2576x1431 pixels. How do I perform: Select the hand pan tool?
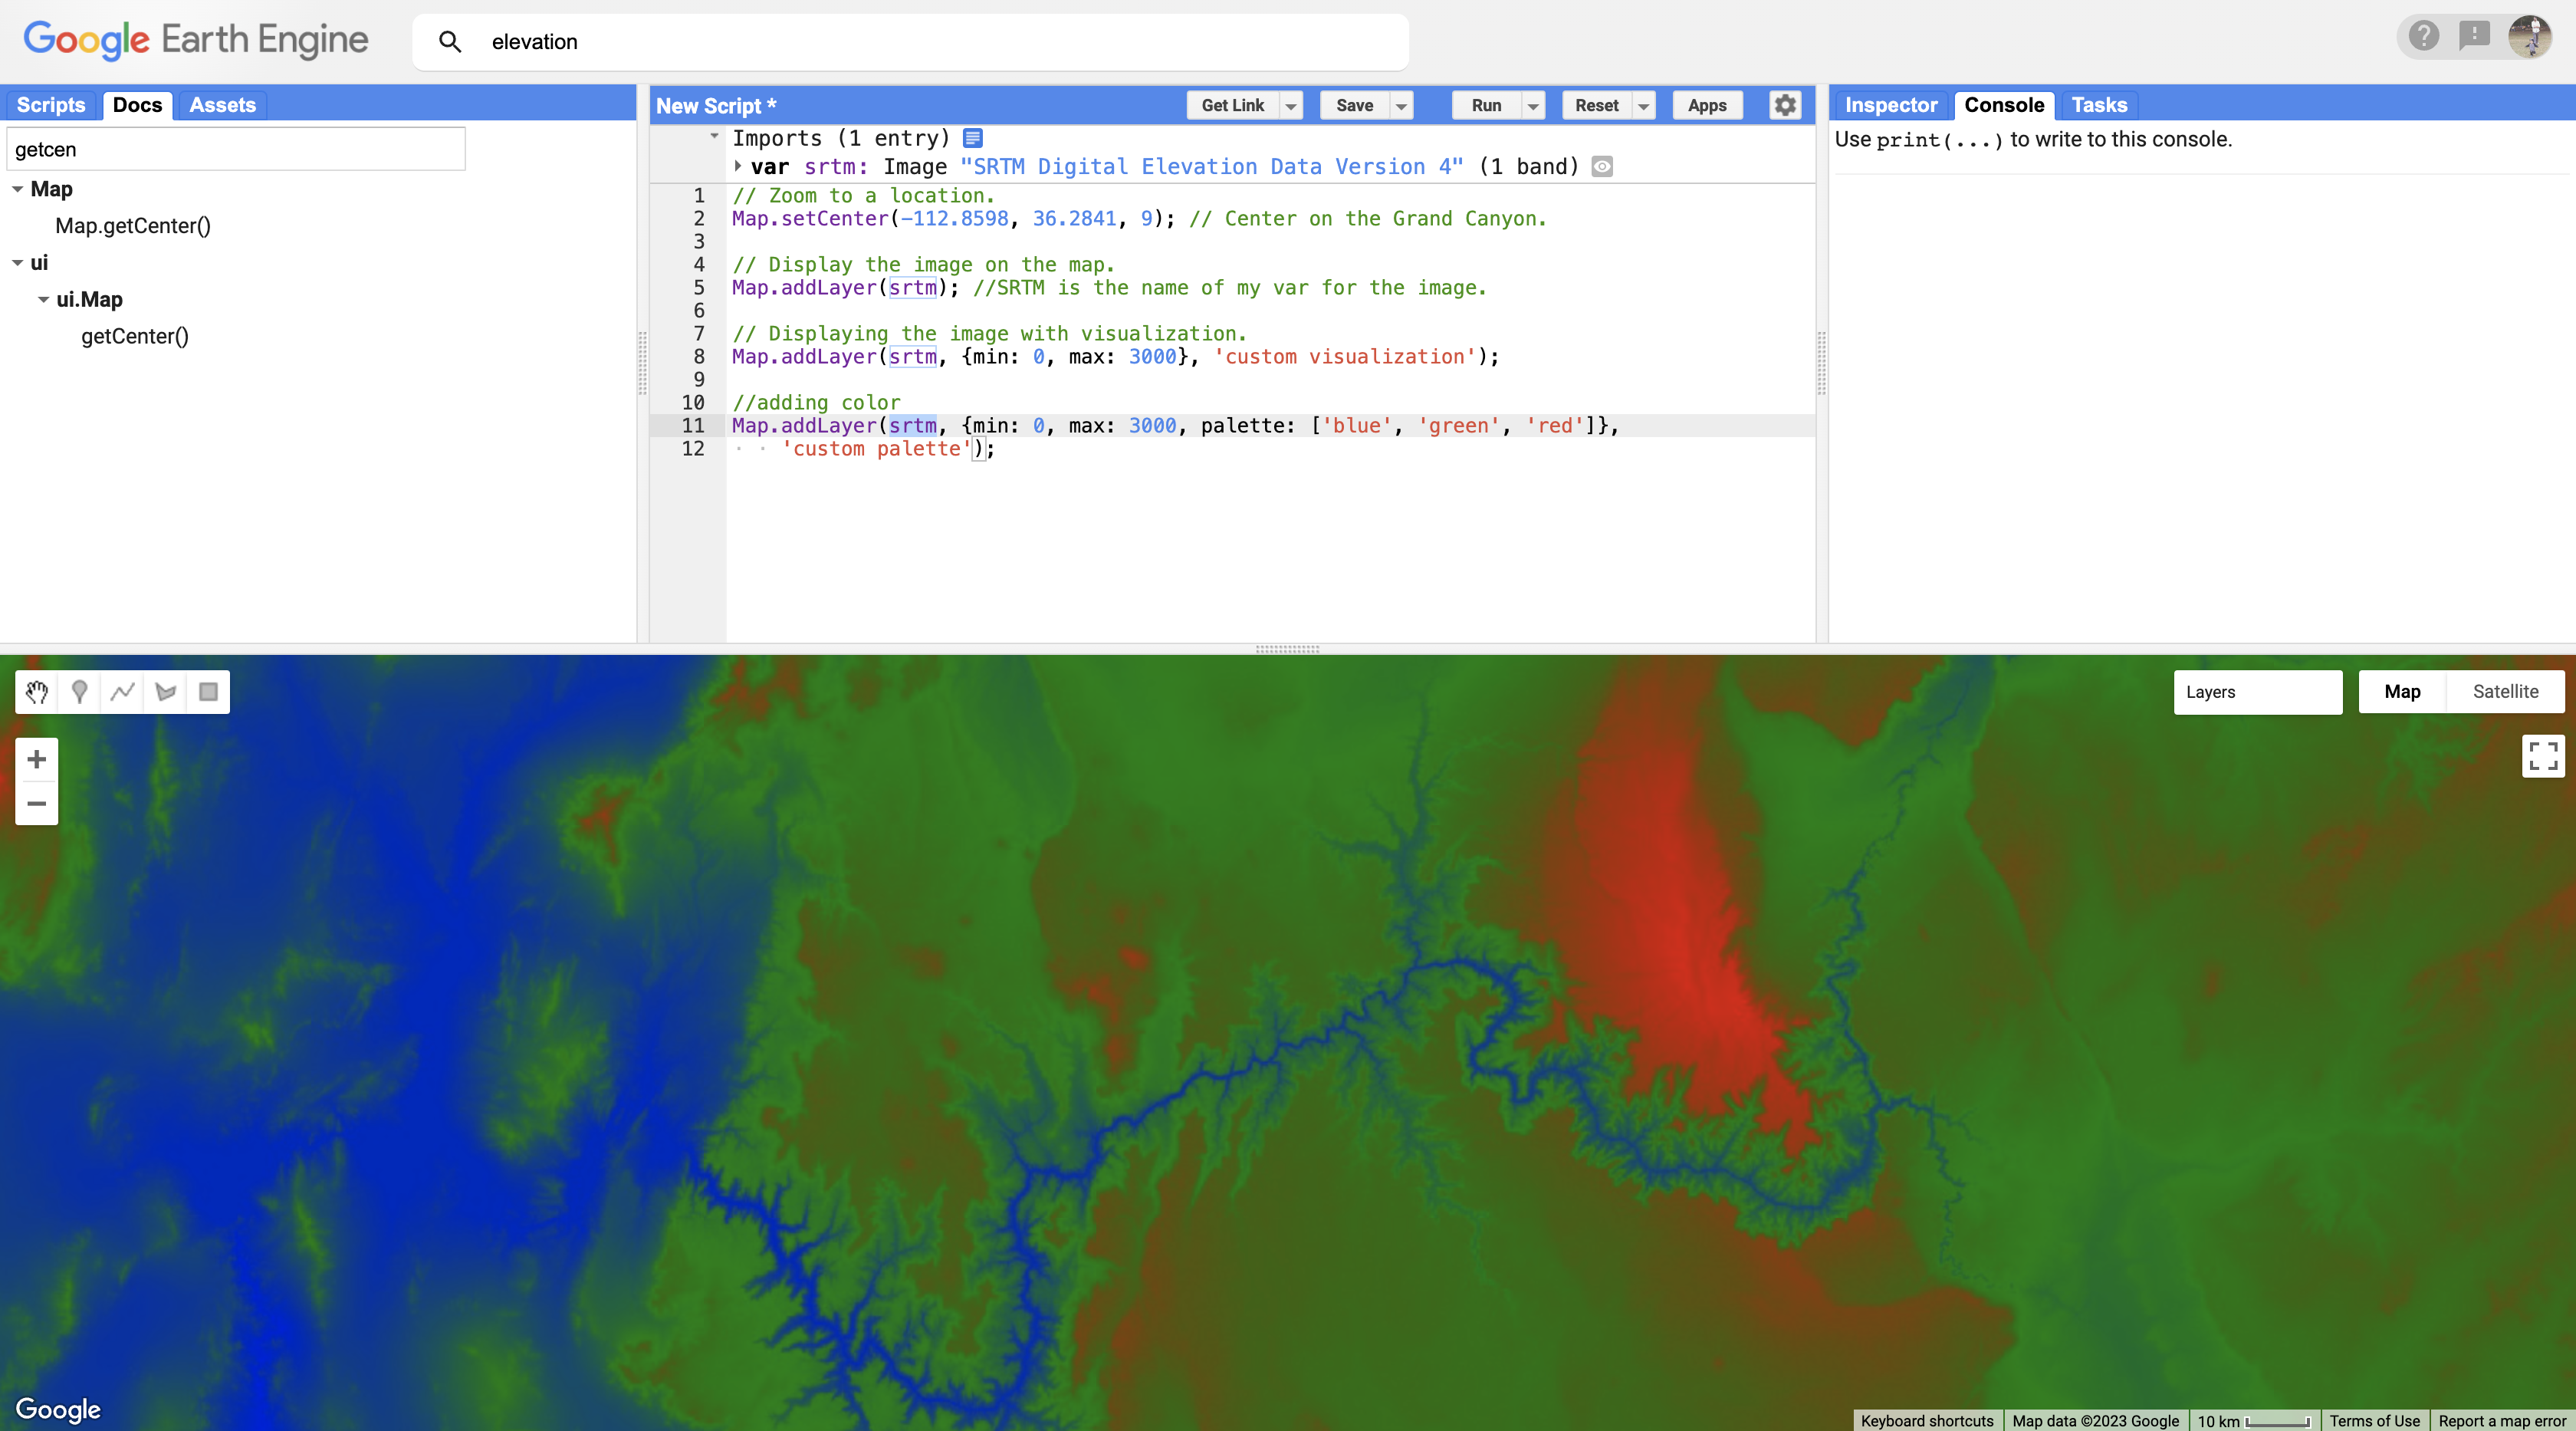(x=37, y=692)
